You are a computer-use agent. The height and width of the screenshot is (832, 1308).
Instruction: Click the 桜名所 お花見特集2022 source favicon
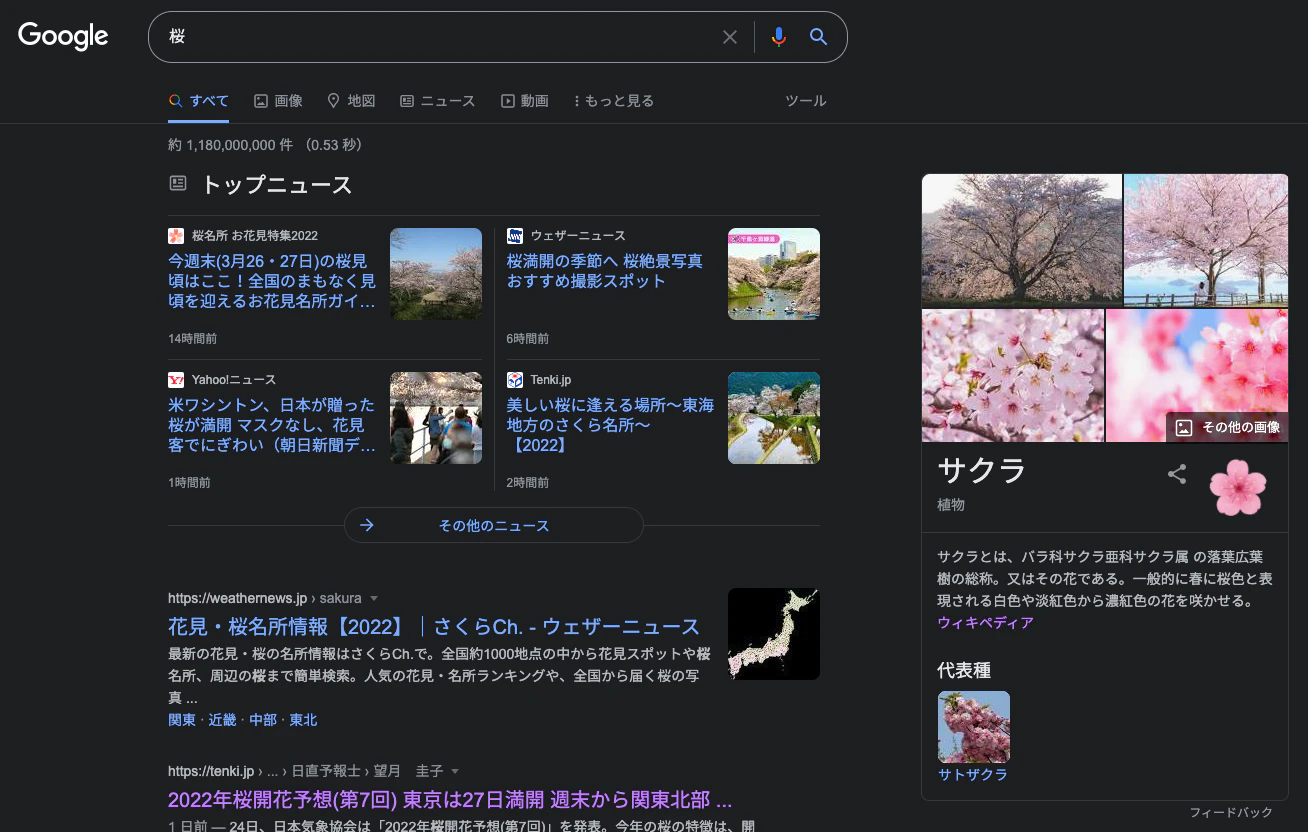click(176, 236)
